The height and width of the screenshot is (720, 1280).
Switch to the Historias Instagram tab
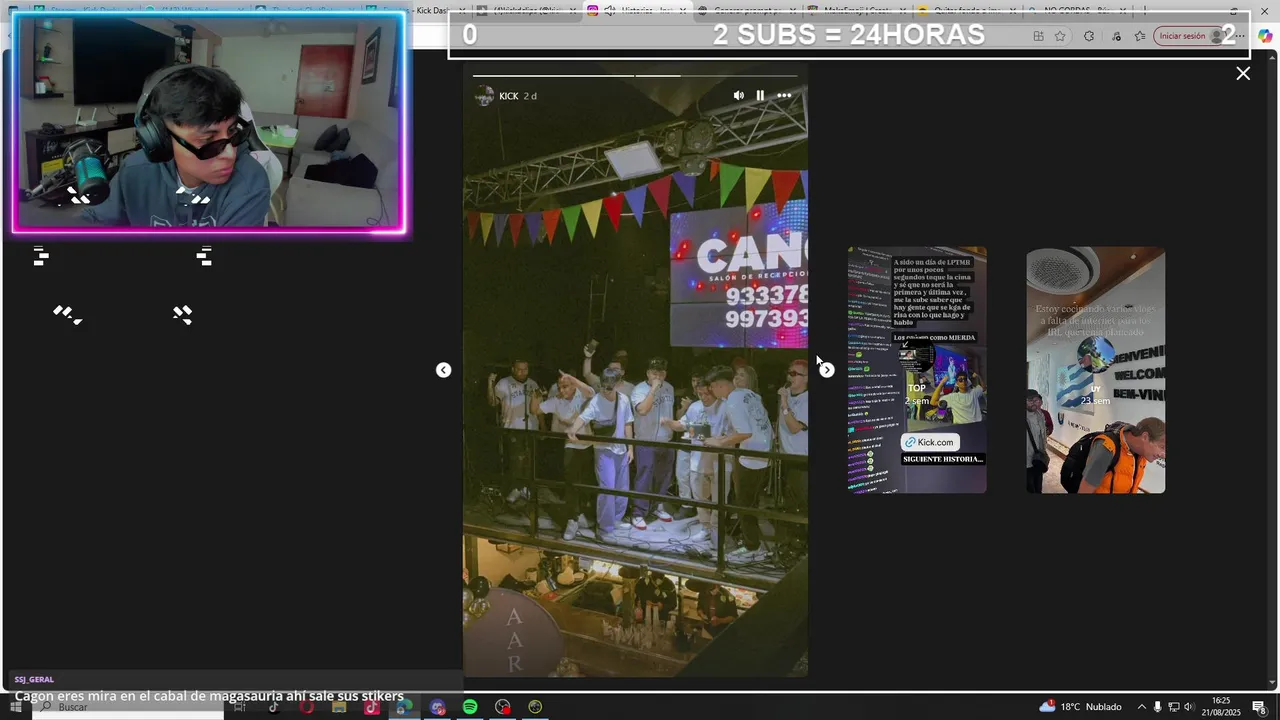point(637,11)
